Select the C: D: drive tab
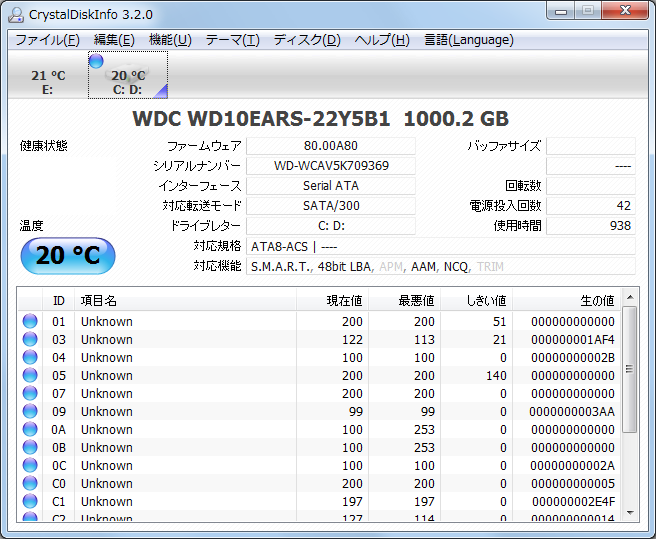 (x=128, y=75)
